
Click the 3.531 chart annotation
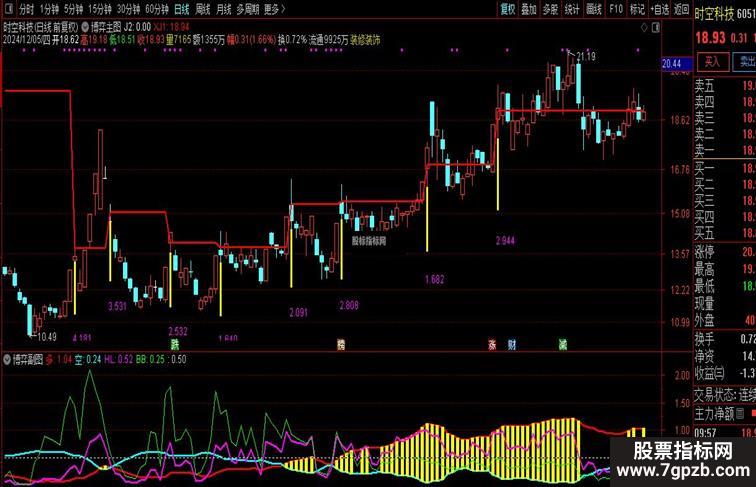click(117, 306)
